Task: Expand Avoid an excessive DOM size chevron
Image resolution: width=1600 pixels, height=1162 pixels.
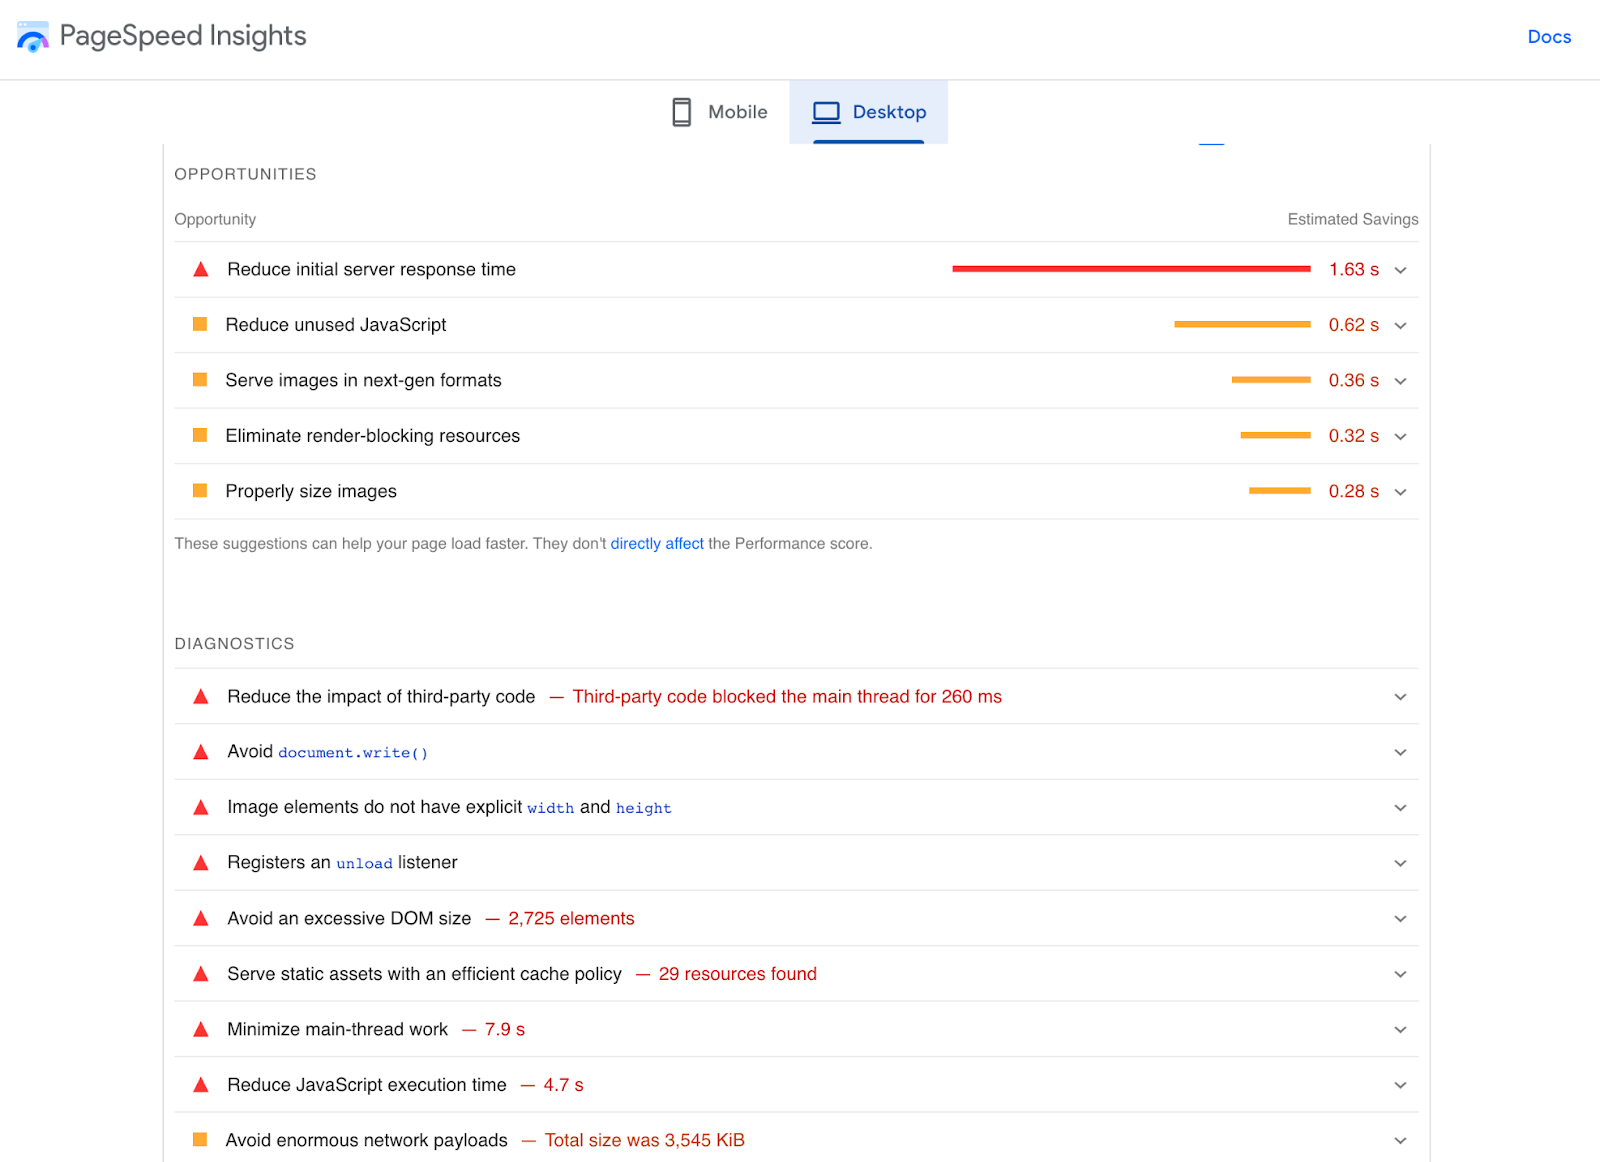Action: pyautogui.click(x=1400, y=919)
